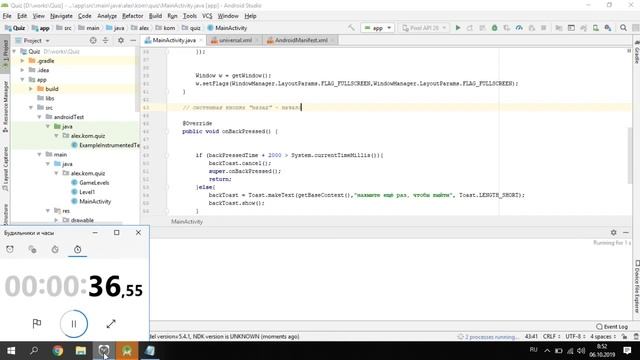Click MainActivity breadcrumb in navigation bar
640x360 pixels.
tap(227, 28)
